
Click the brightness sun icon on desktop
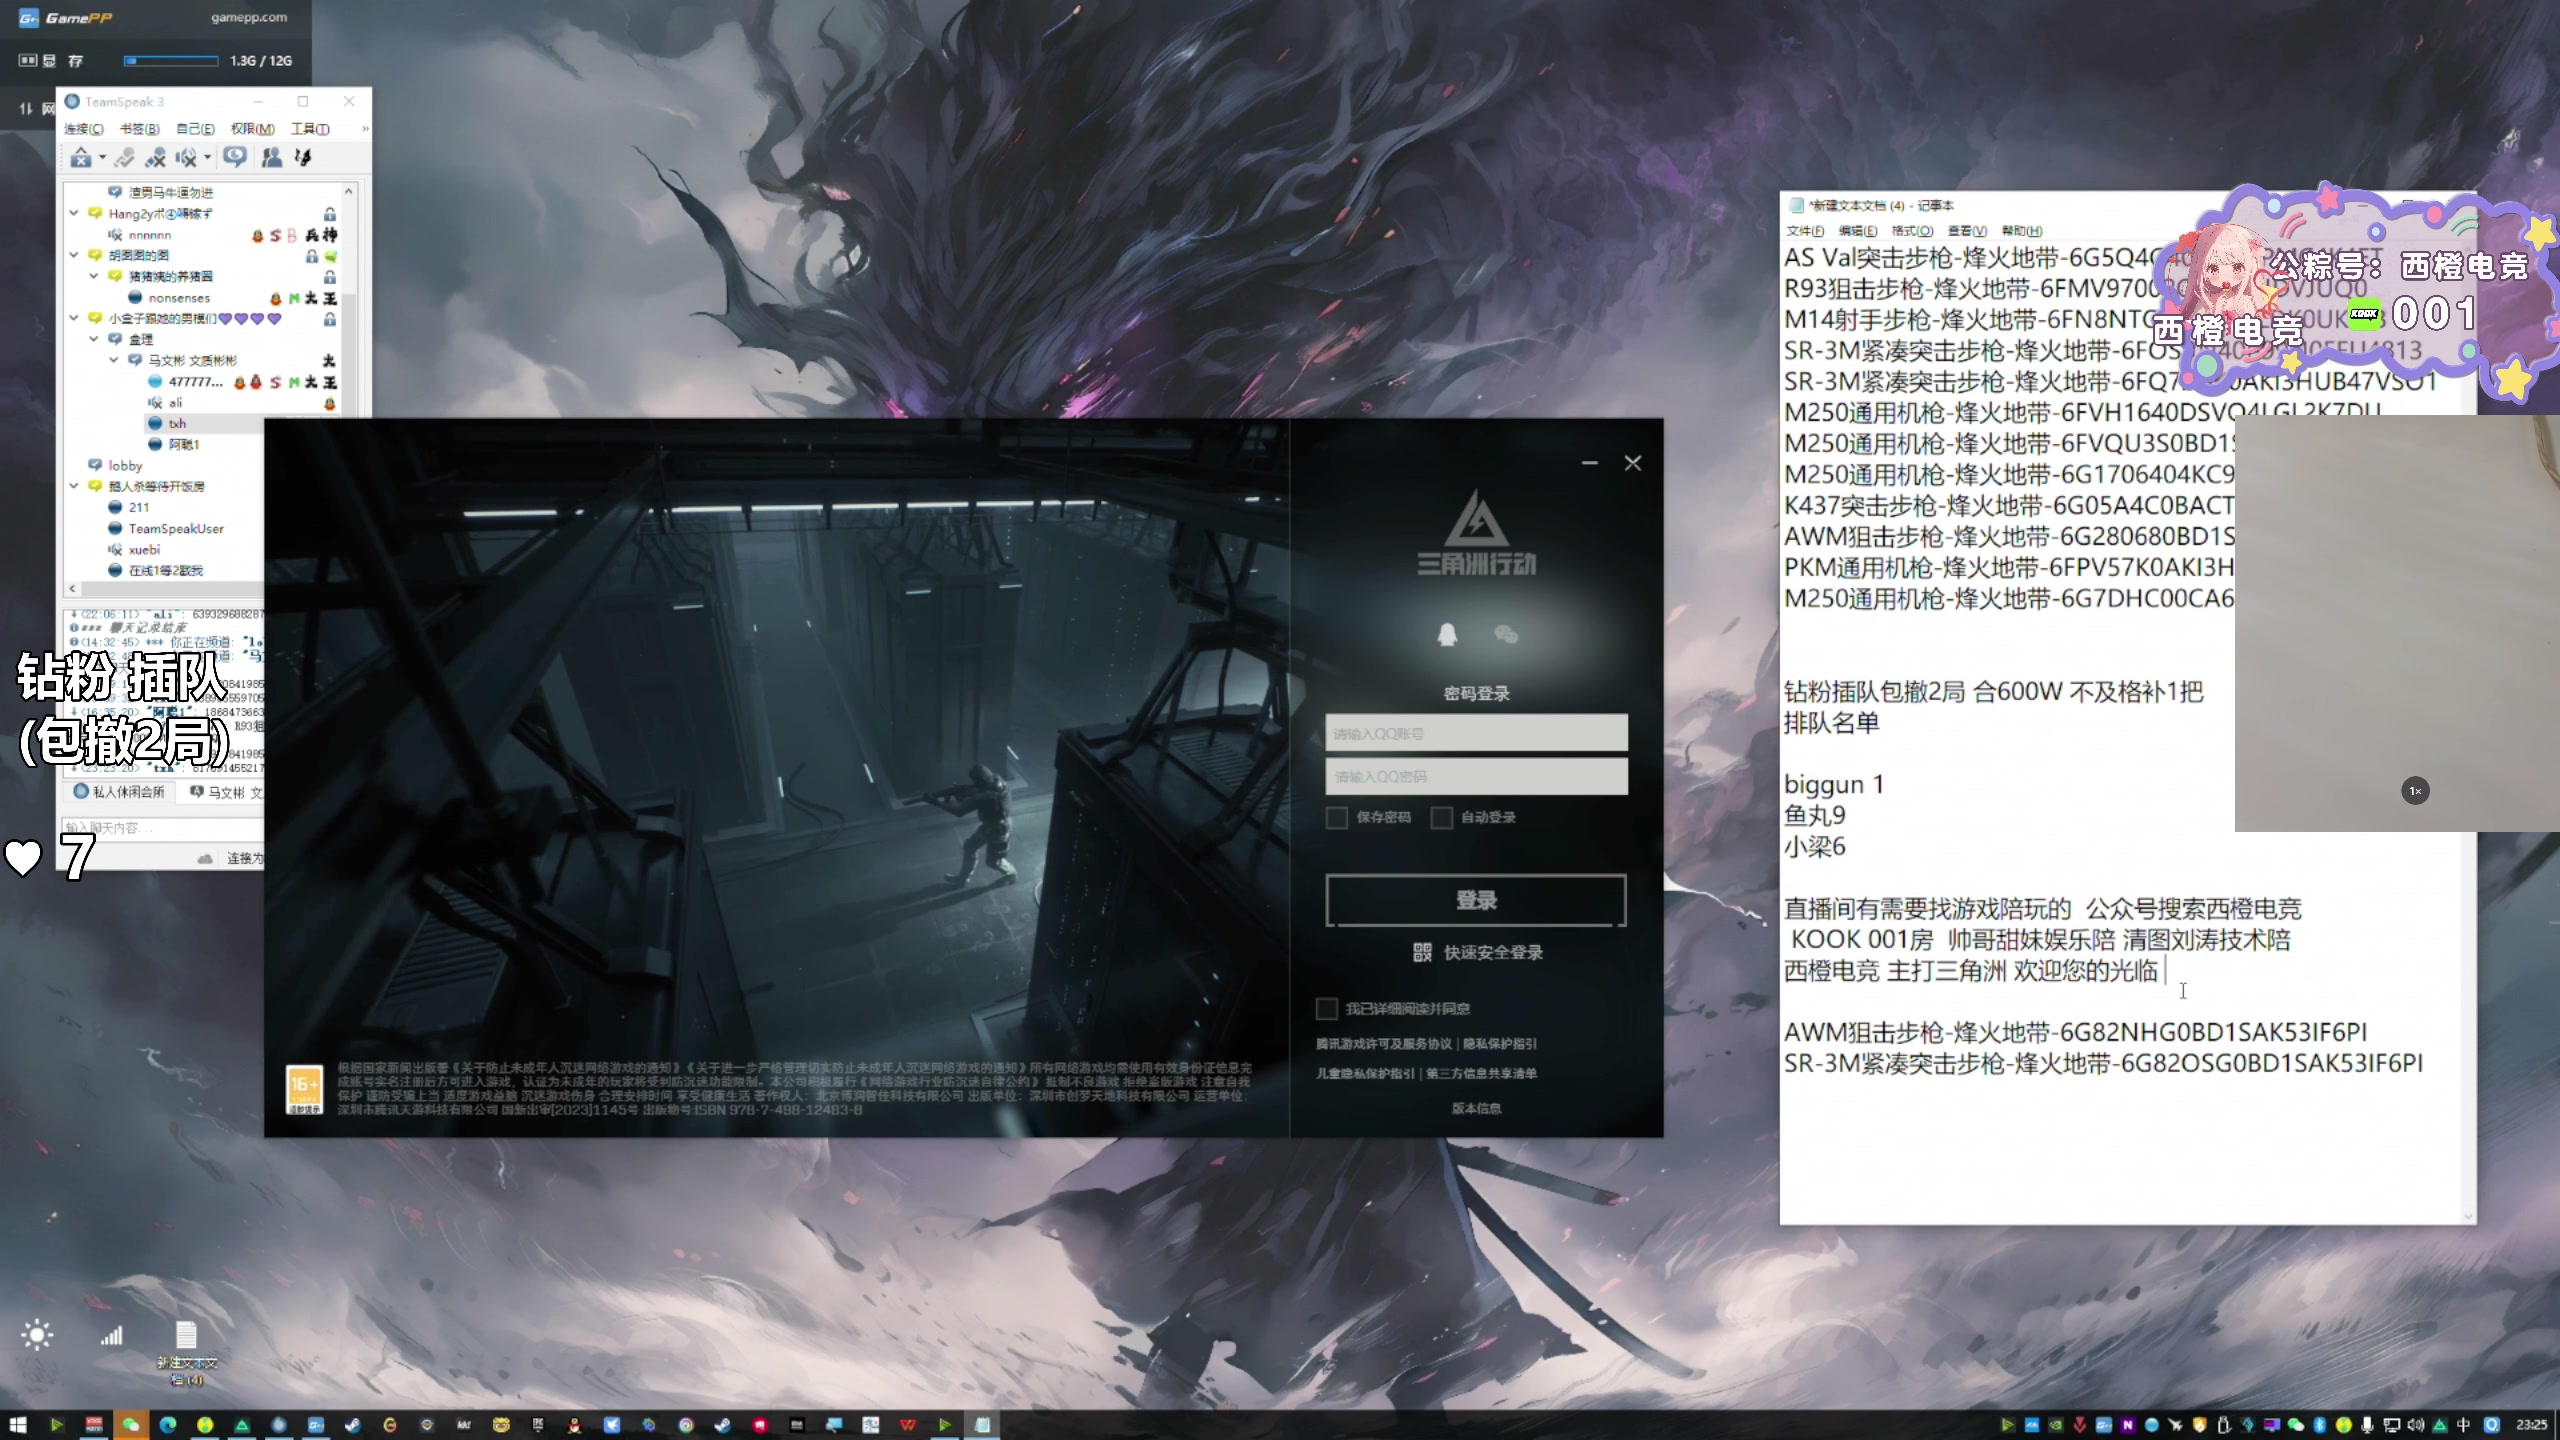click(x=37, y=1335)
